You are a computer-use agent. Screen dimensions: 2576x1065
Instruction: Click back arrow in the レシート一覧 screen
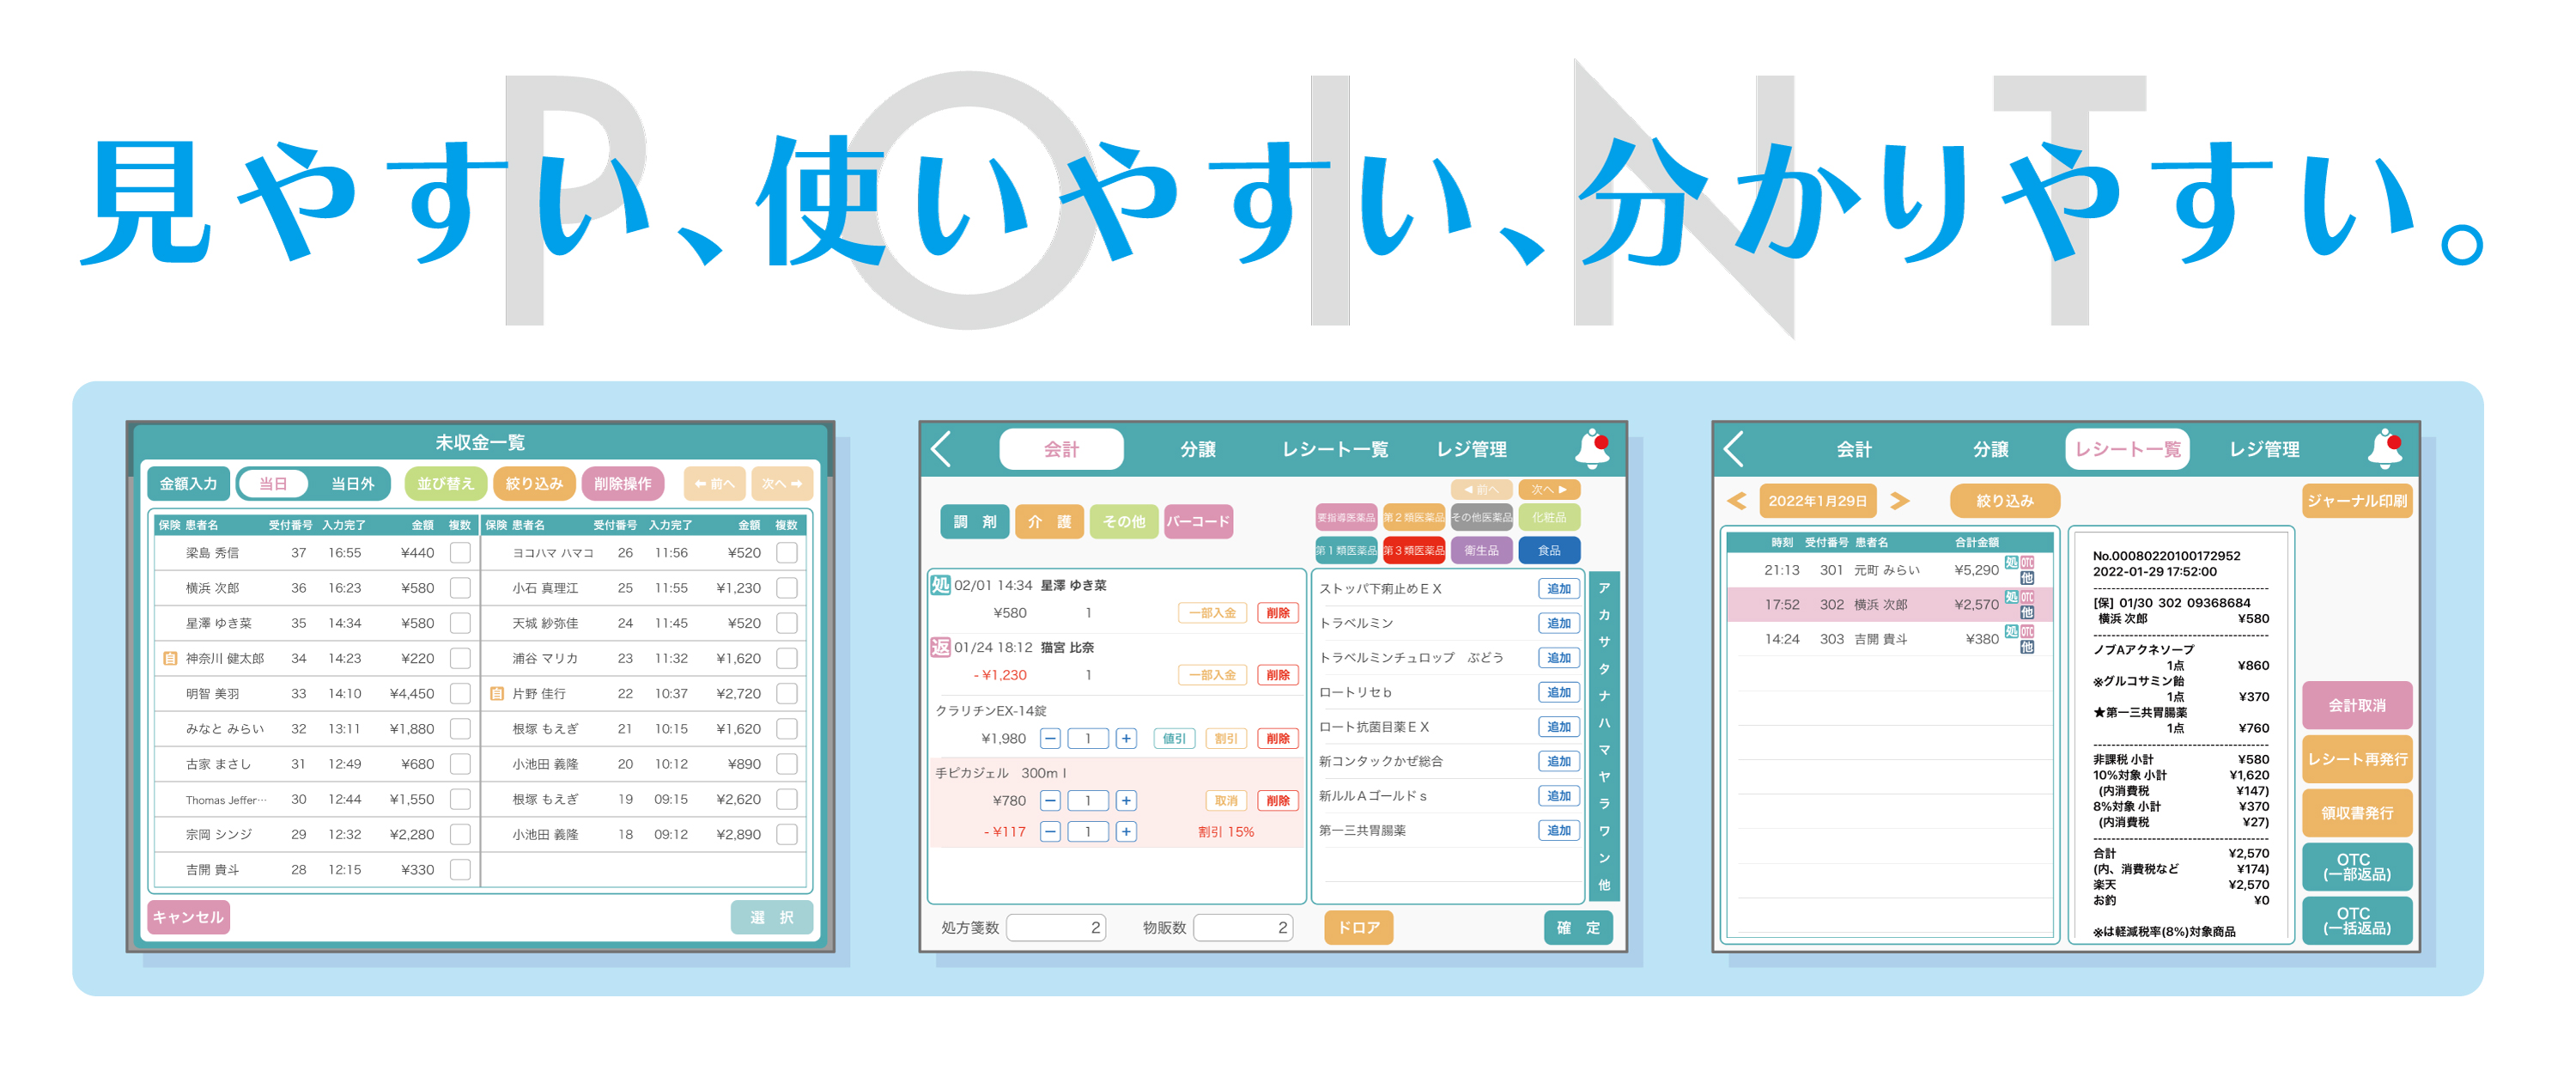(x=1734, y=449)
